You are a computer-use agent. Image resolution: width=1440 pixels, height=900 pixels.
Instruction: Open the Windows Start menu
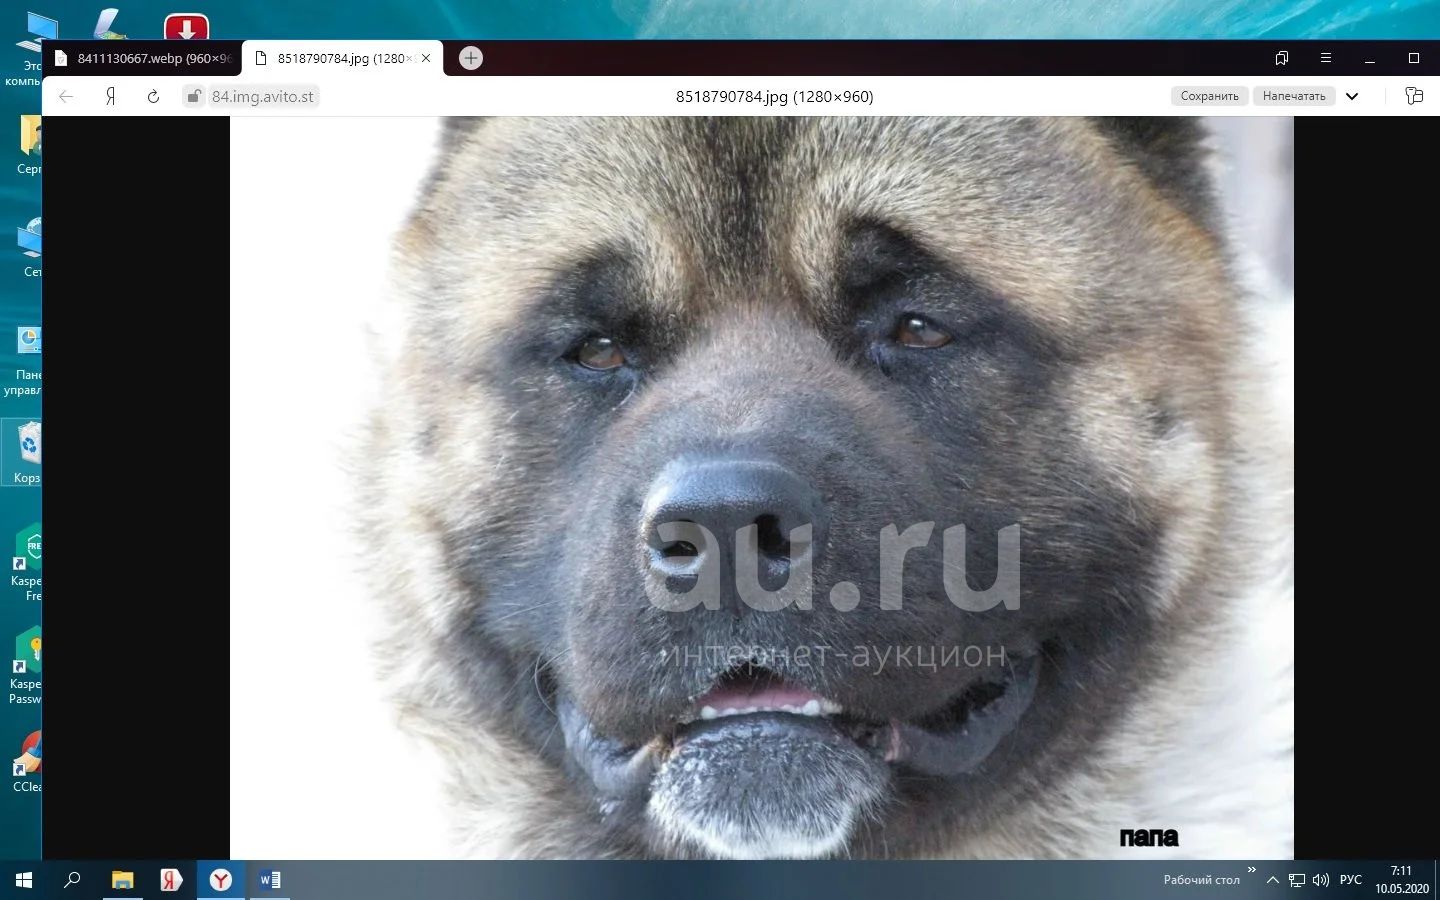[x=24, y=880]
